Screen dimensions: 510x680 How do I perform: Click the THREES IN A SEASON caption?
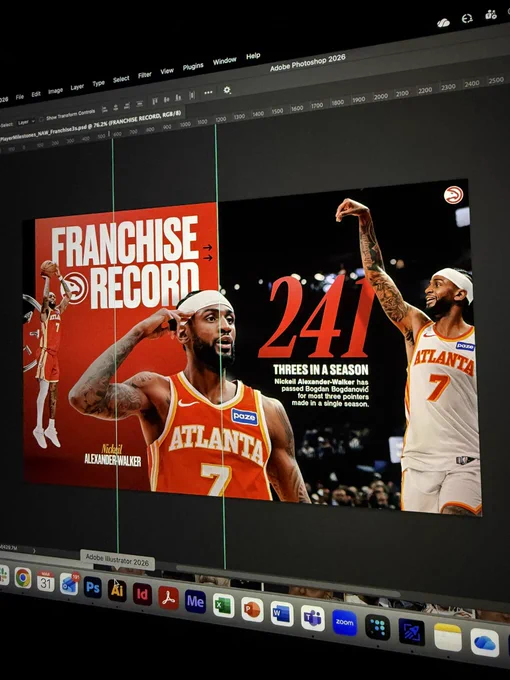[320, 370]
